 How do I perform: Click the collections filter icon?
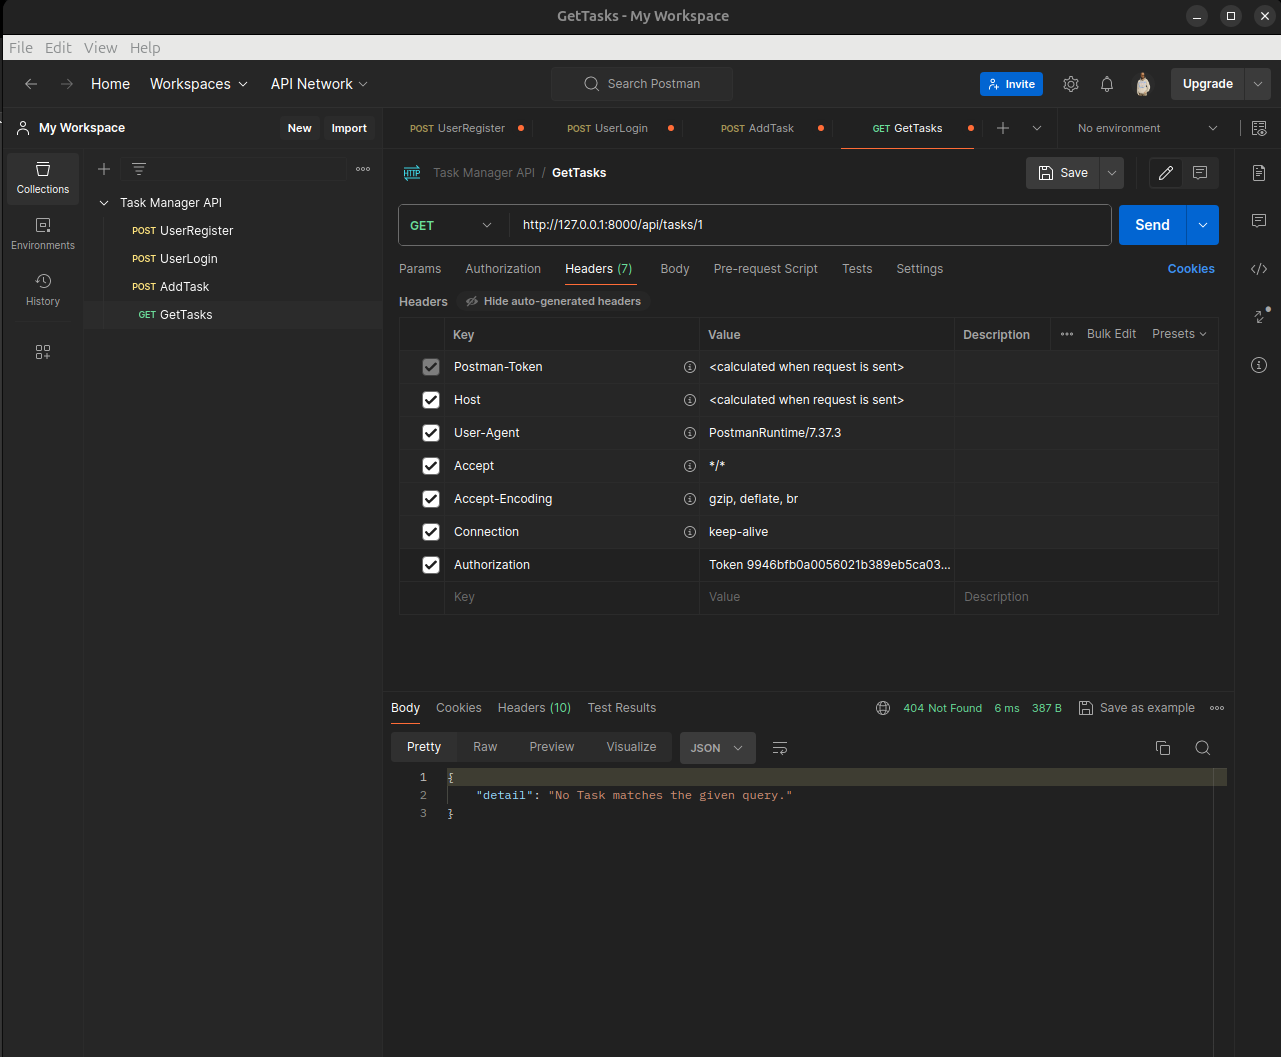(139, 169)
